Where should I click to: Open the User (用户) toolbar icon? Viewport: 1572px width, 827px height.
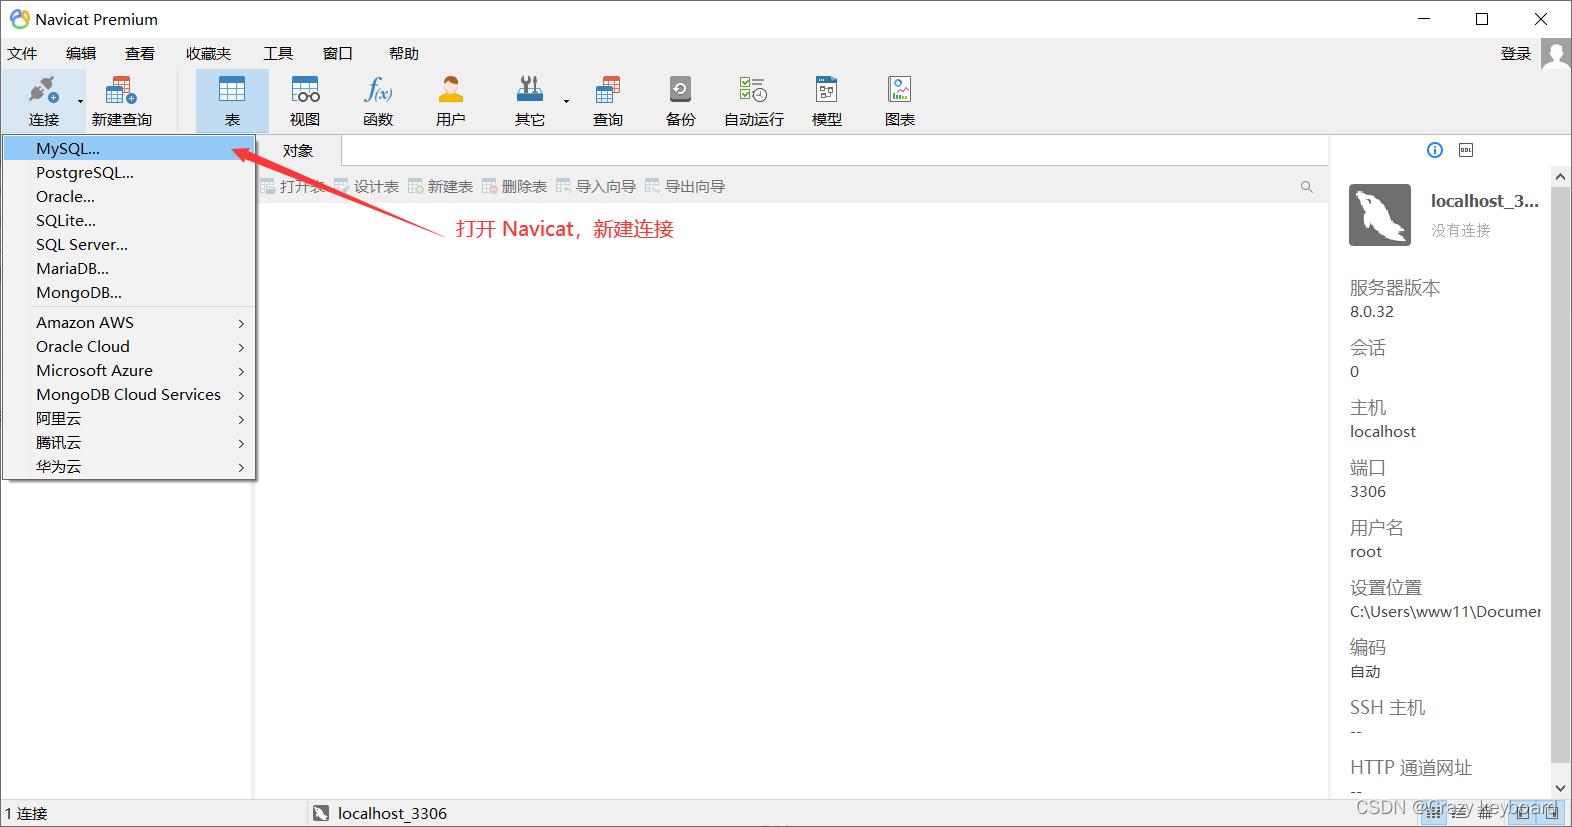451,100
